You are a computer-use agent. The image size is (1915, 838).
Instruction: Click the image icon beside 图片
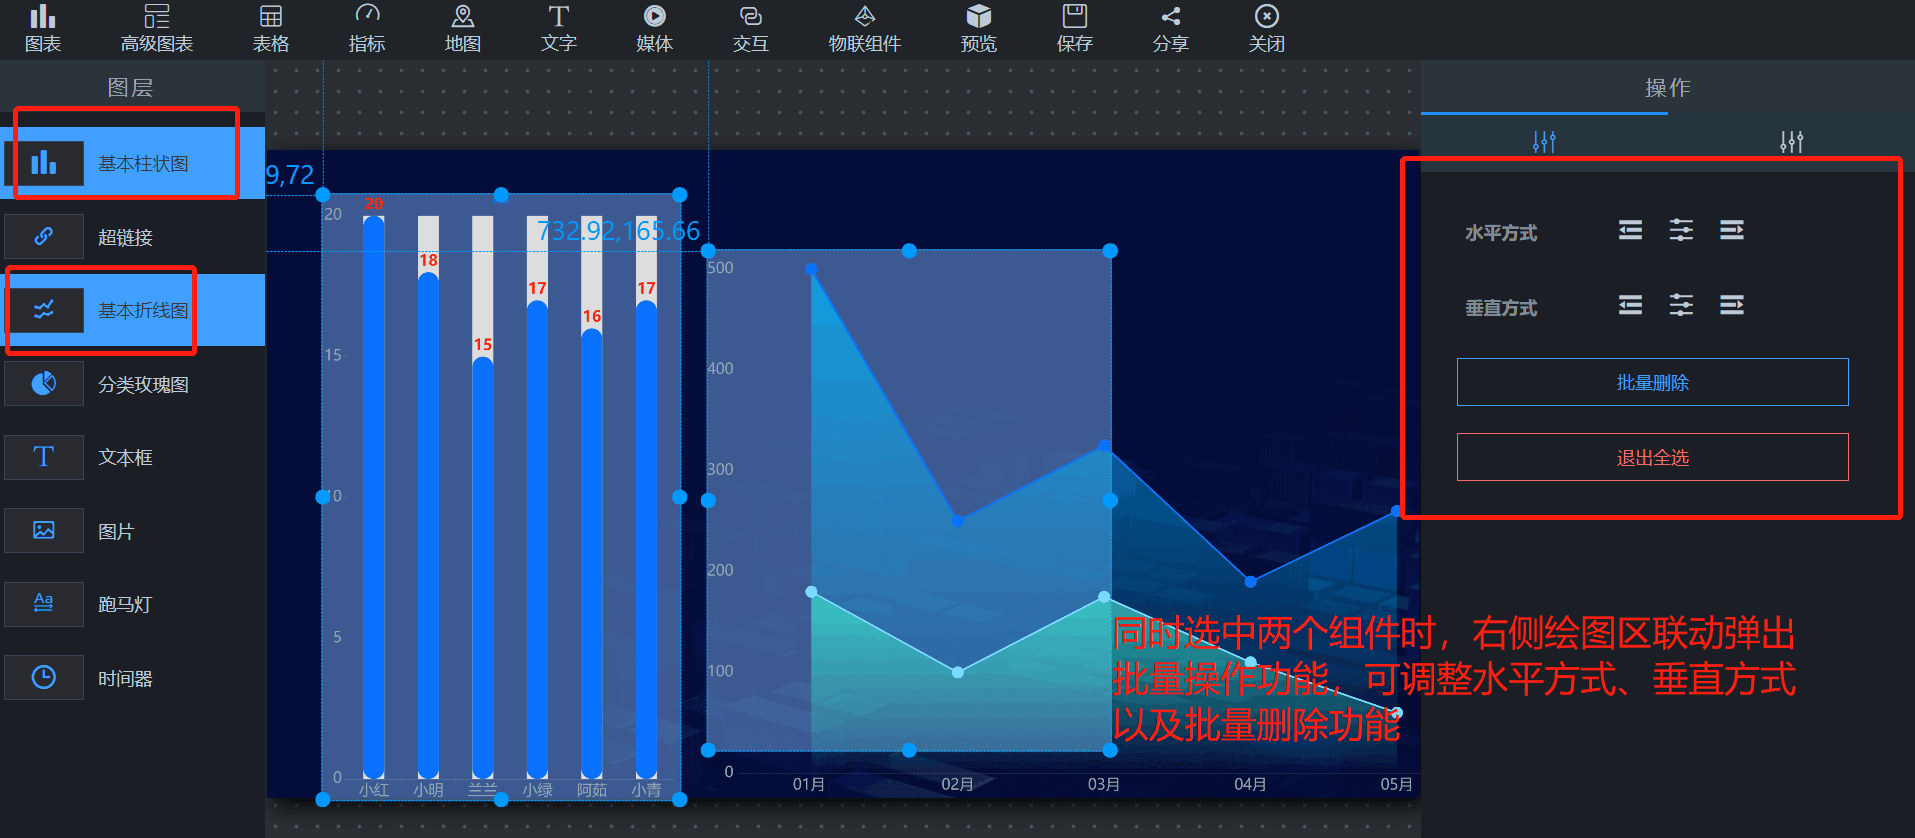pos(44,531)
